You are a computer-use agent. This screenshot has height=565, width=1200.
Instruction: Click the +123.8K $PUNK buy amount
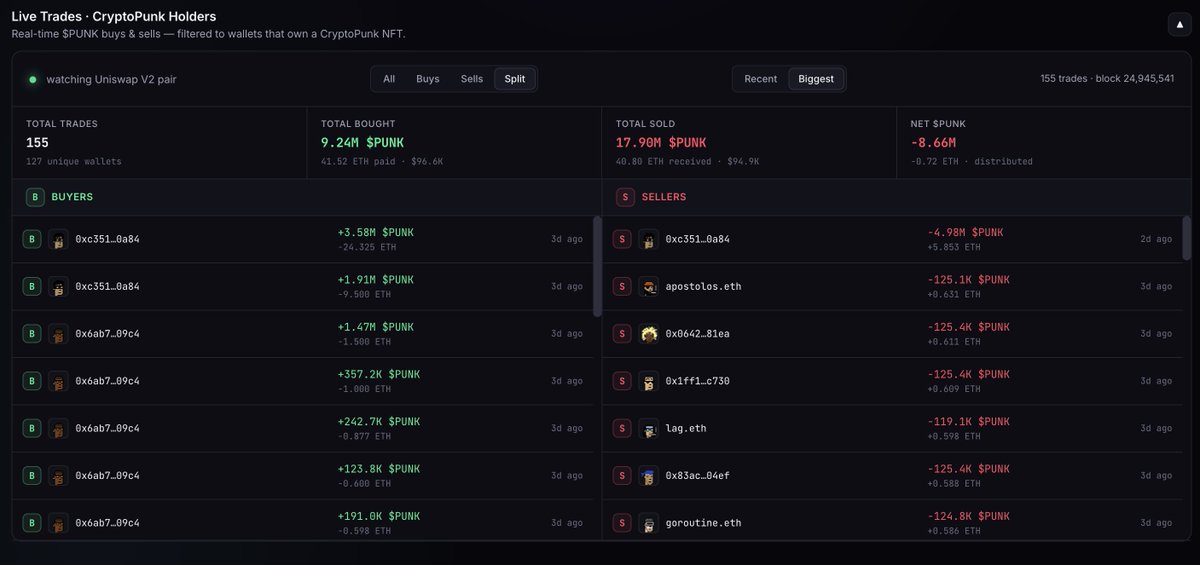[x=379, y=468]
